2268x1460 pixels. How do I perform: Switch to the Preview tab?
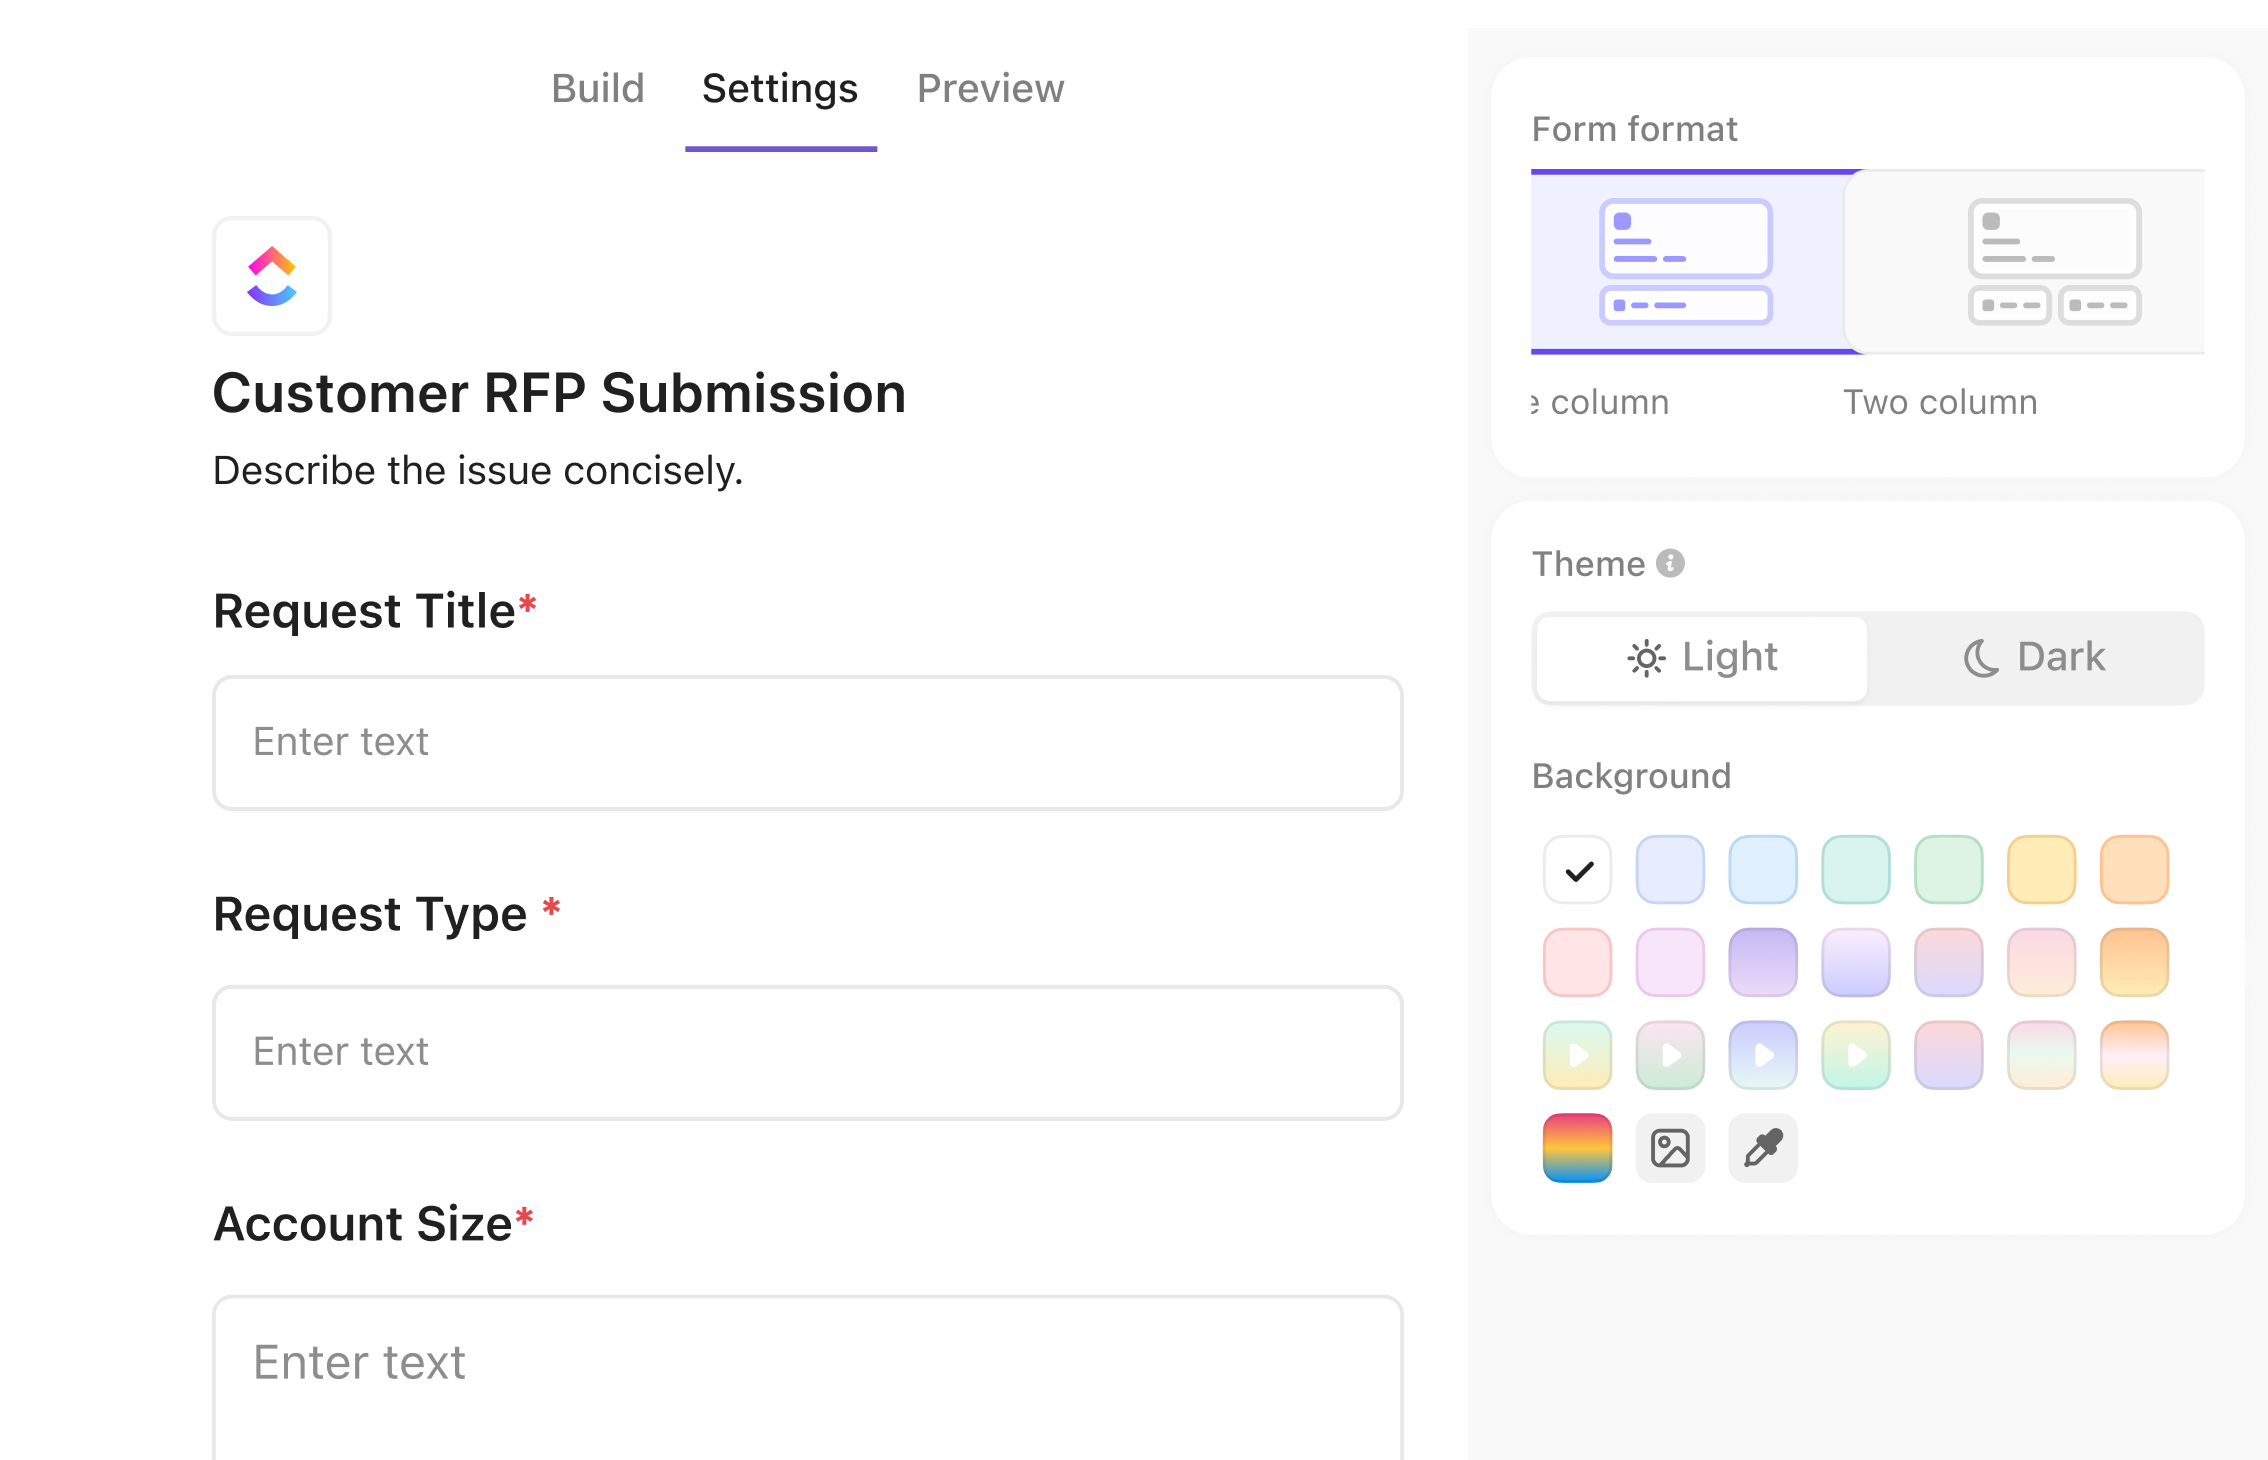990,89
